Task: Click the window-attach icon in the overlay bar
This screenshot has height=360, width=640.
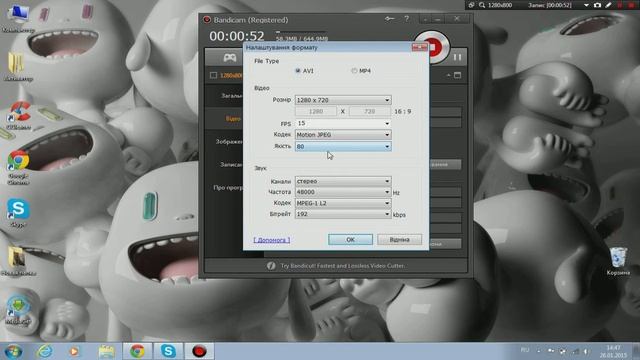Action: click(x=471, y=5)
